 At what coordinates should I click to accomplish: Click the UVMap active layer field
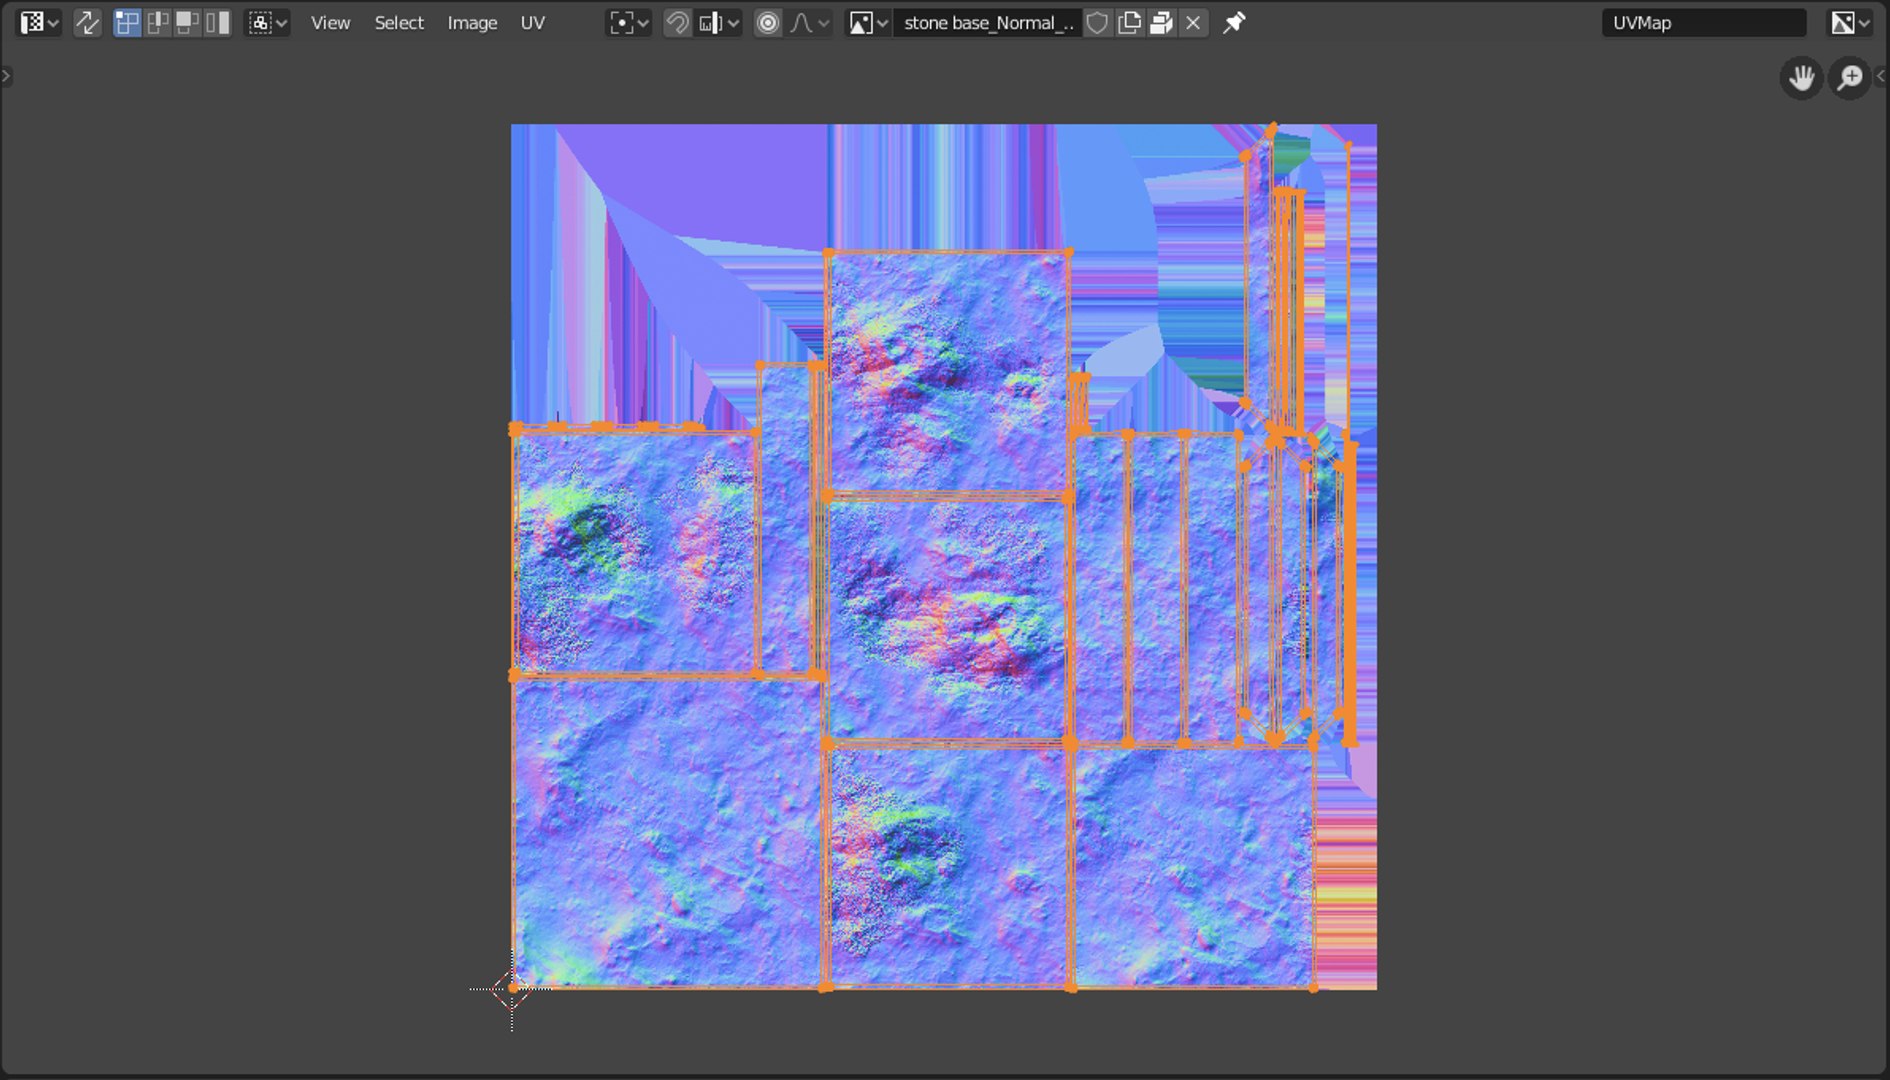[x=1704, y=22]
